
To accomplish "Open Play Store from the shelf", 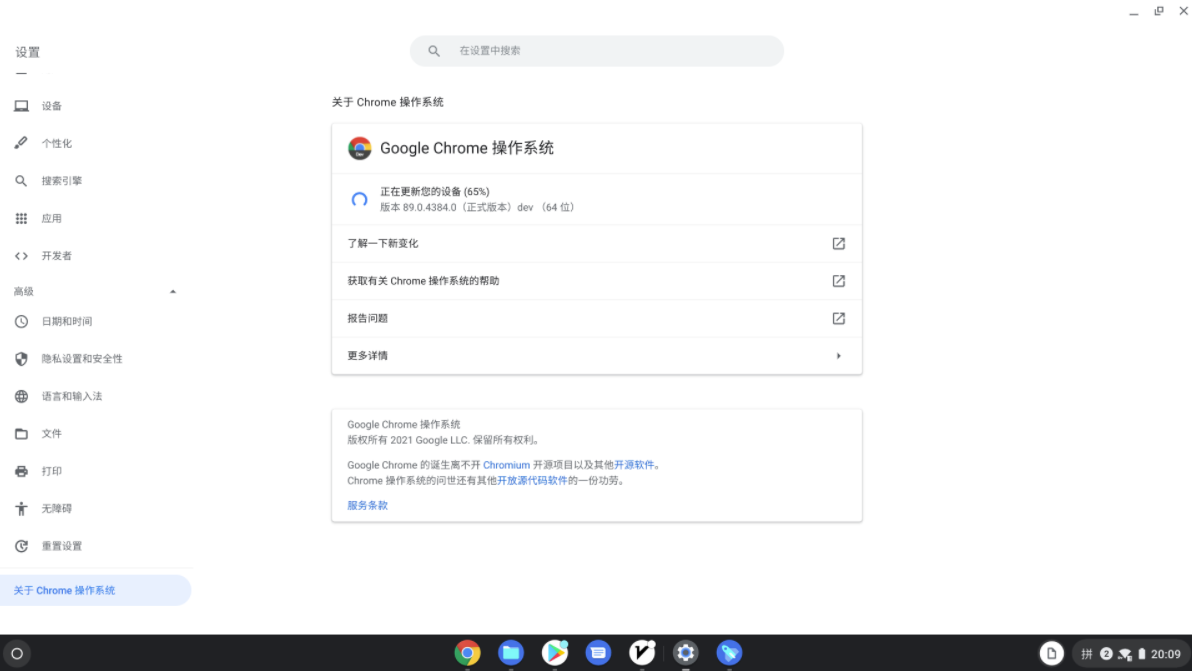I will click(555, 653).
